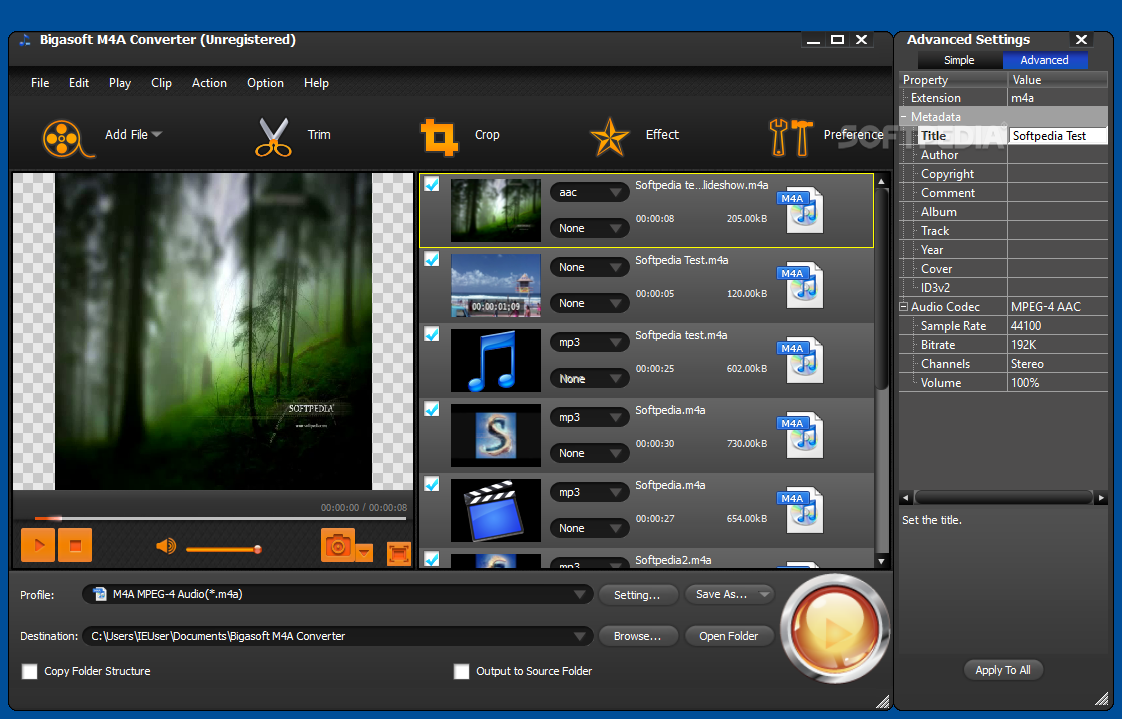Take a snapshot with camera icon

click(338, 545)
